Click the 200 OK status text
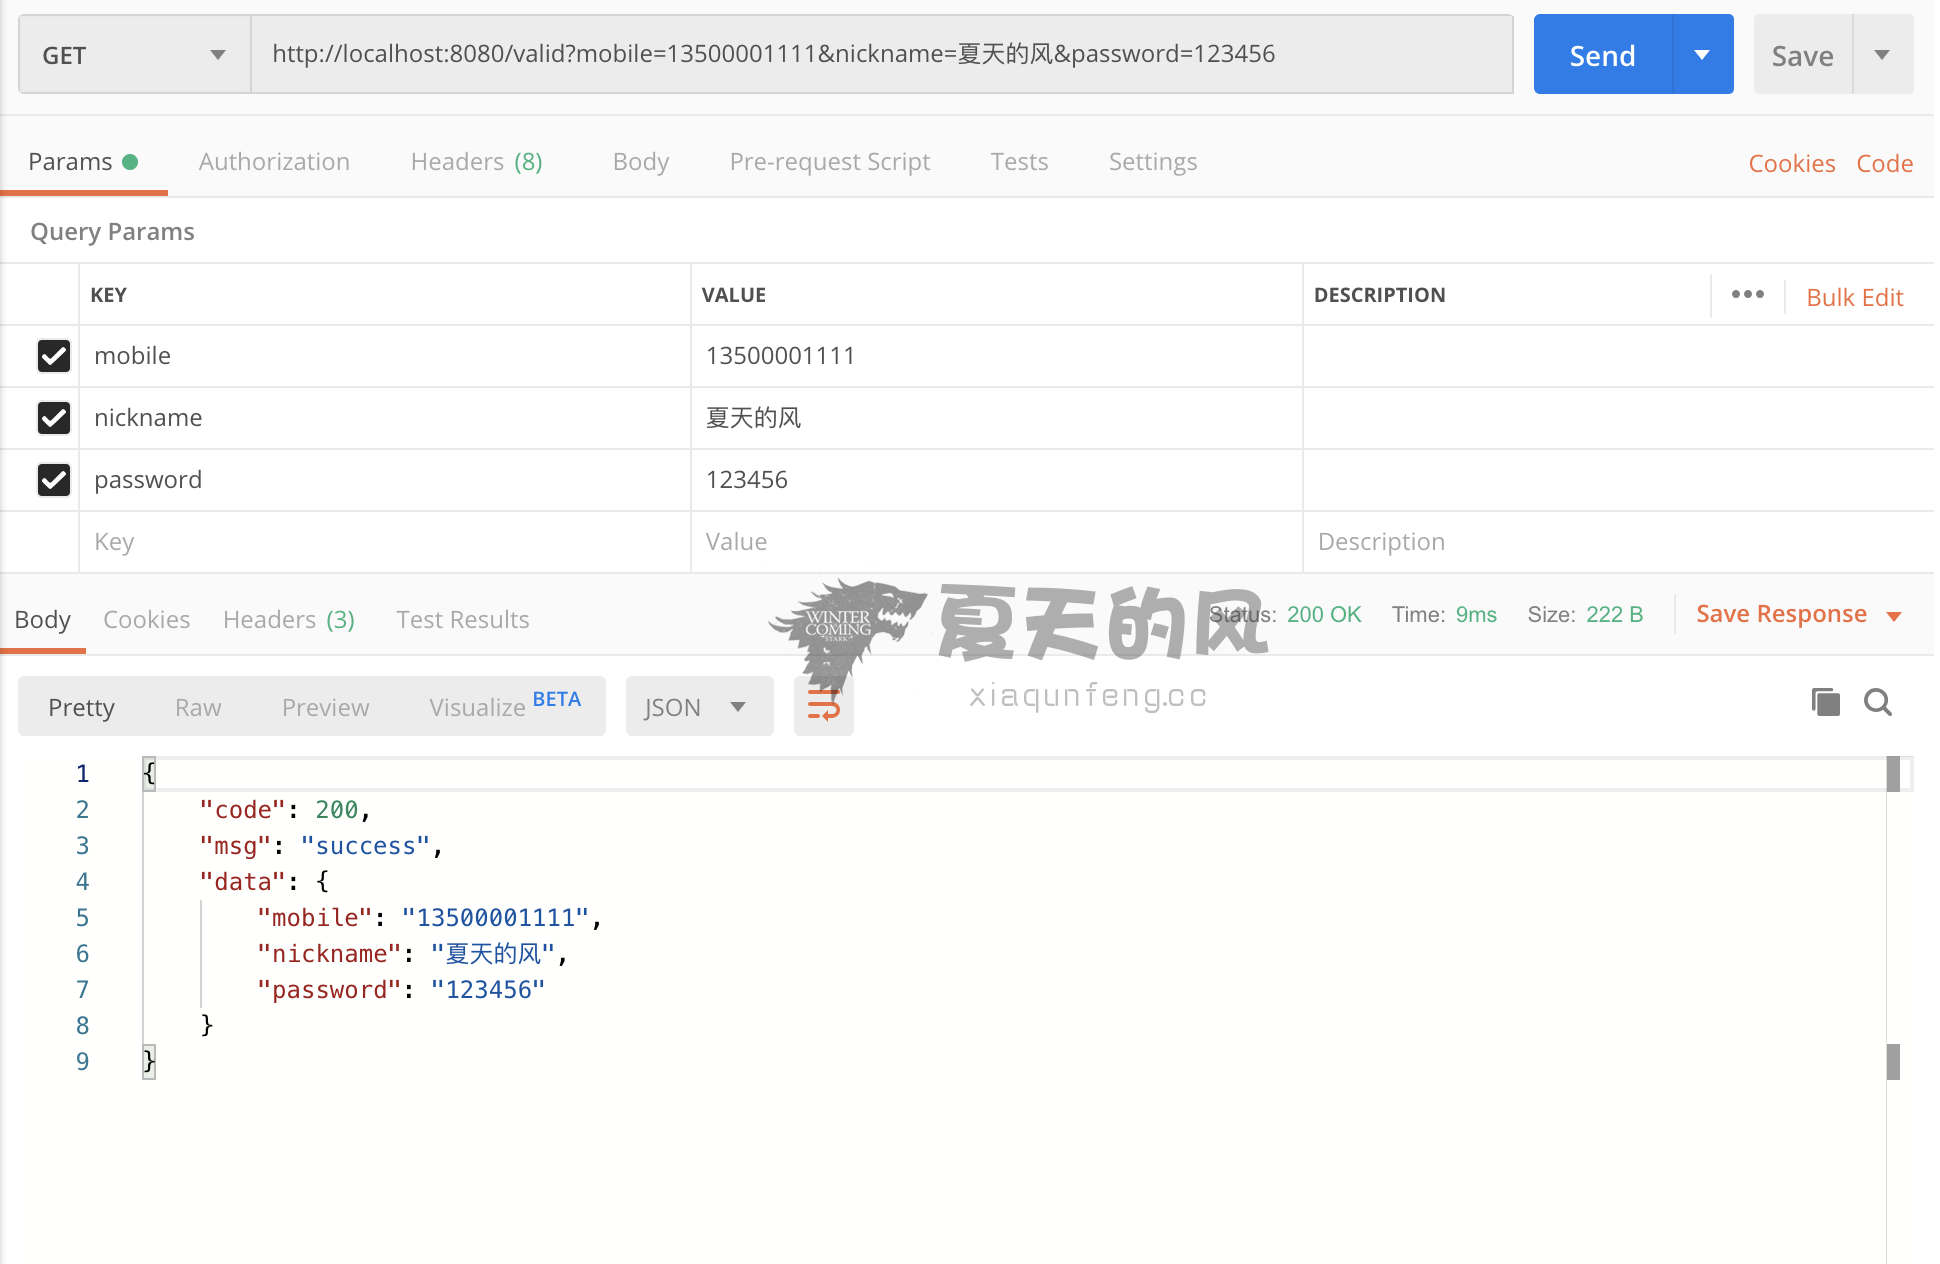The image size is (1940, 1264). [1324, 614]
